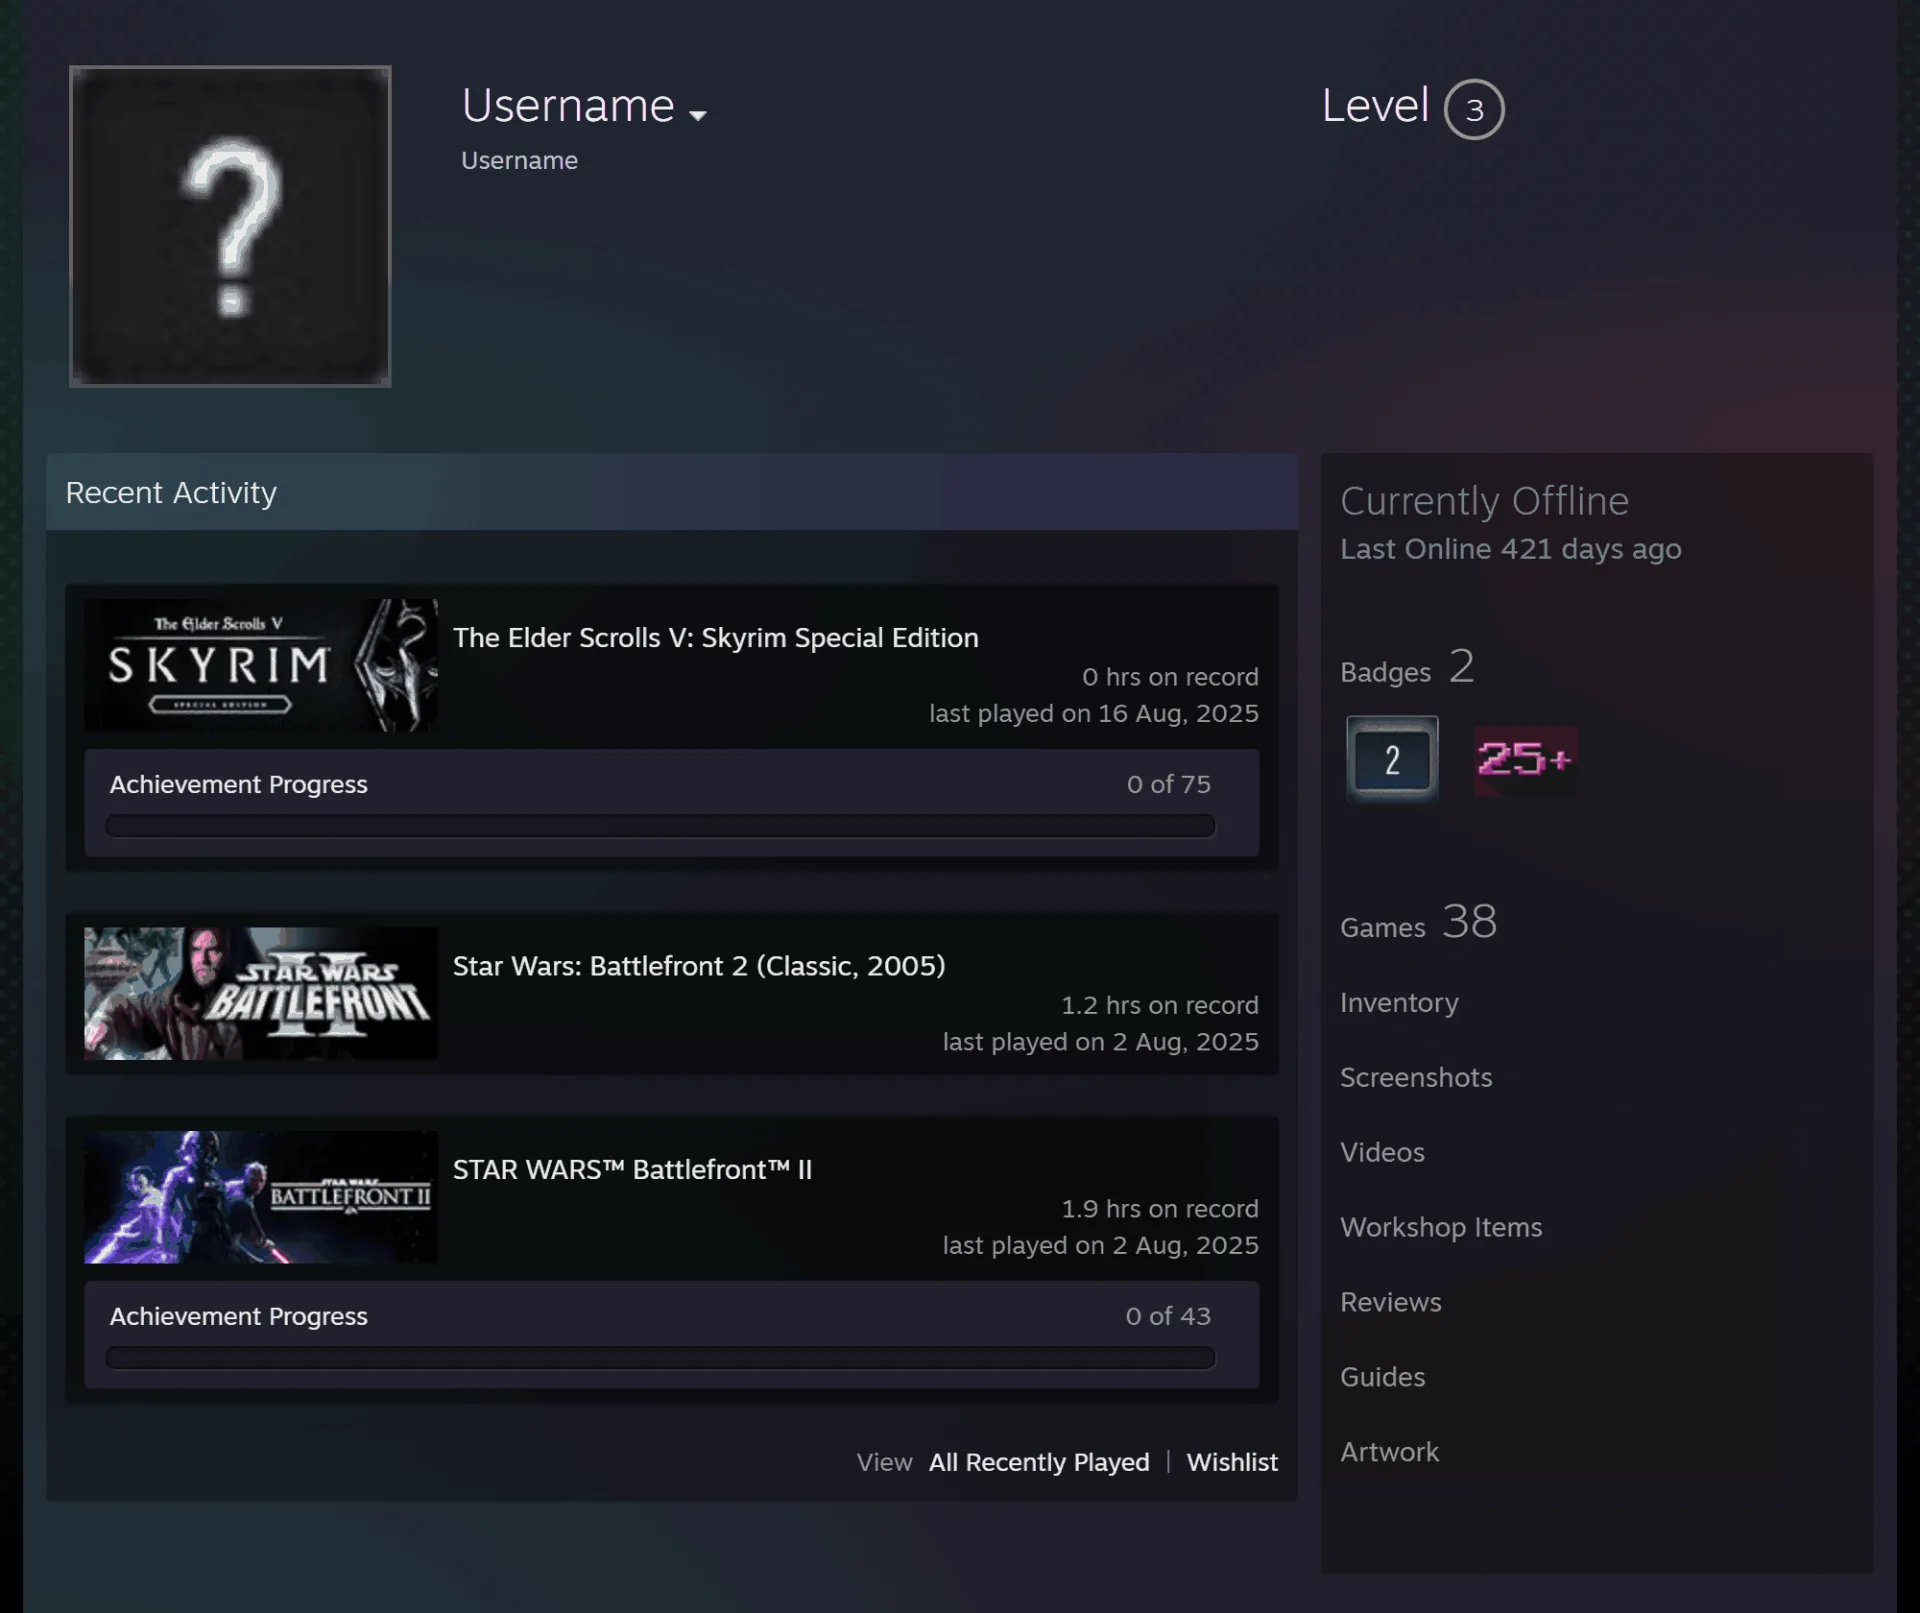Open the pink 25+ badge icon
1920x1613 pixels.
[x=1525, y=760]
